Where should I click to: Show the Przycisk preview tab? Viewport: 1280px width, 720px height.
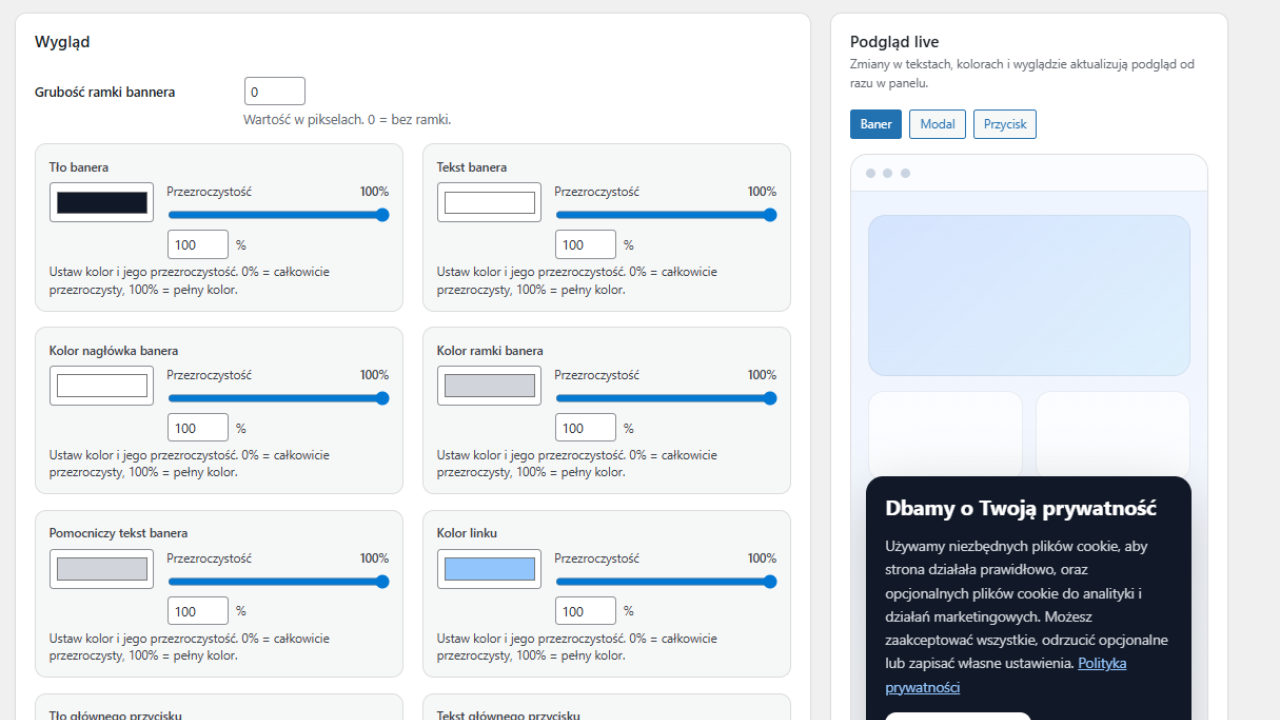pos(1005,124)
